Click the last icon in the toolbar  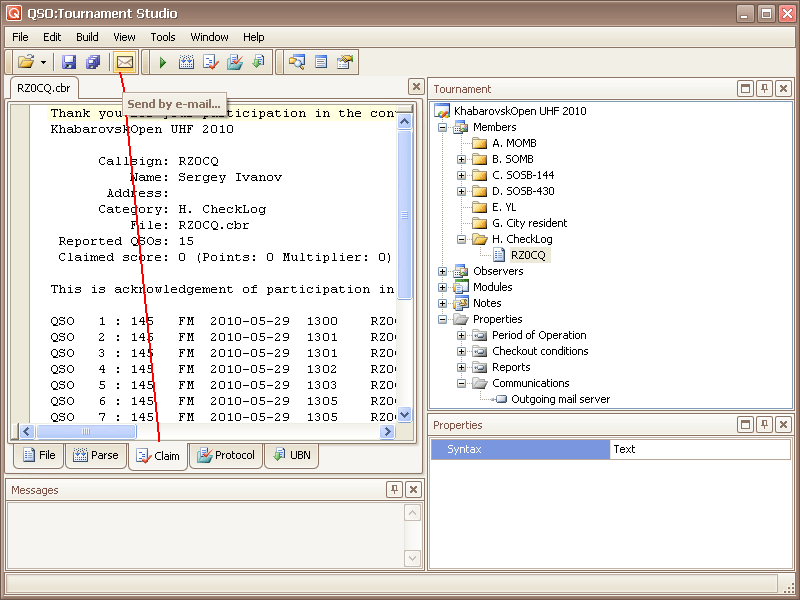[x=345, y=62]
